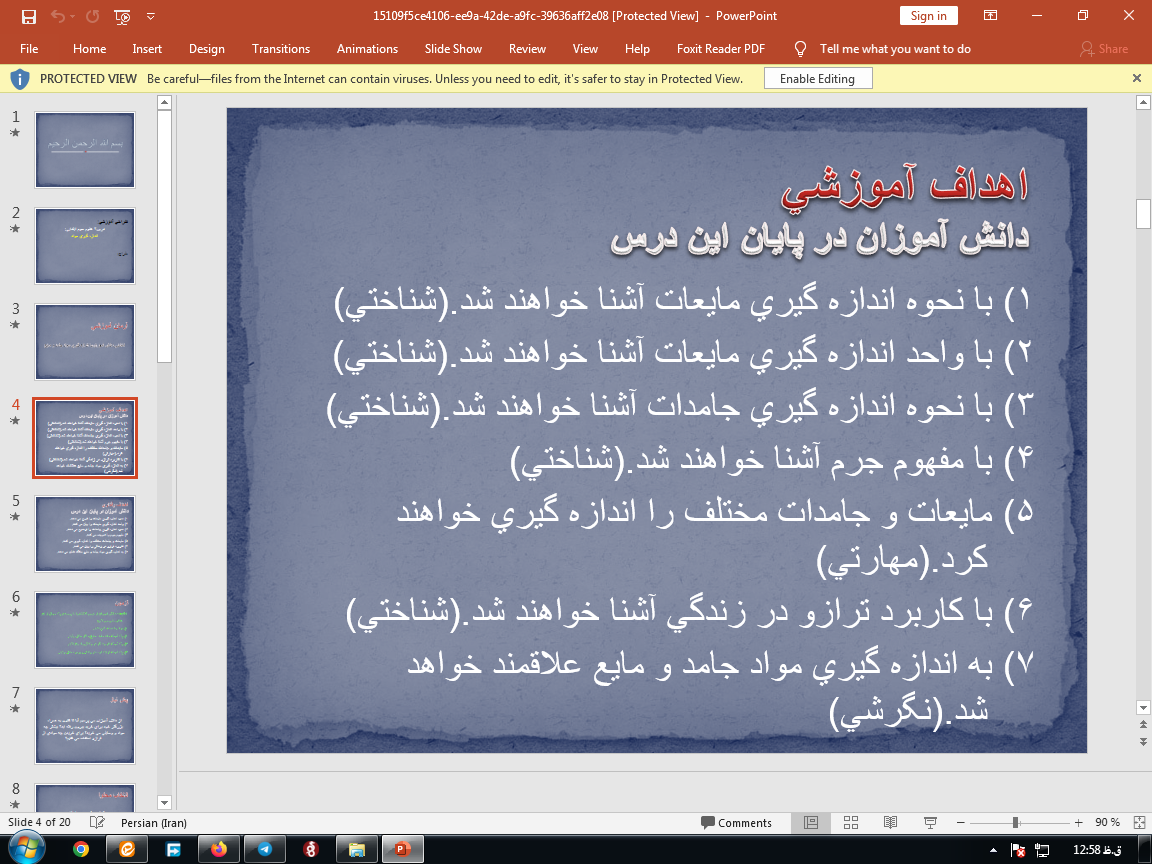This screenshot has width=1152, height=864.
Task: Click the Enable Editing button
Action: [x=817, y=78]
